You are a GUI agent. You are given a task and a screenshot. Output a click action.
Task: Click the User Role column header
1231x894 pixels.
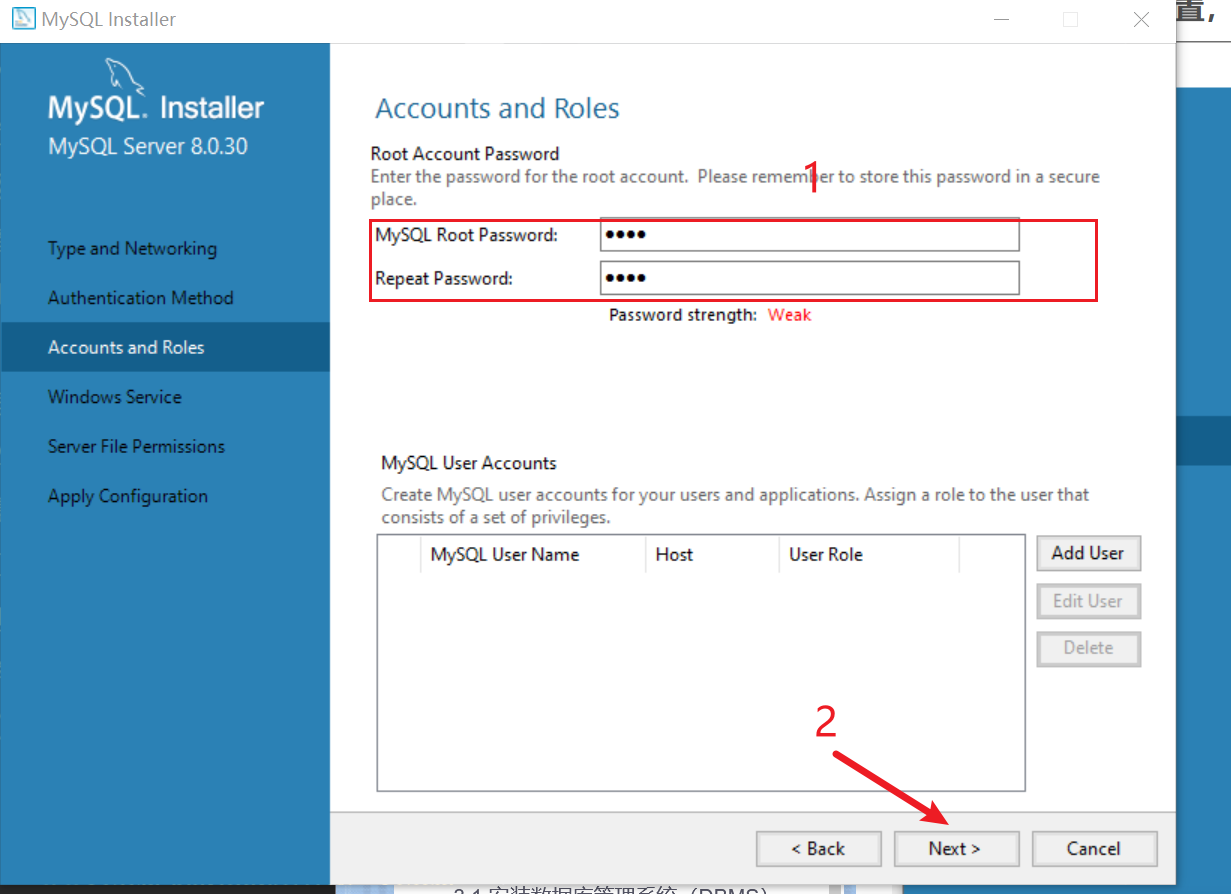[868, 555]
